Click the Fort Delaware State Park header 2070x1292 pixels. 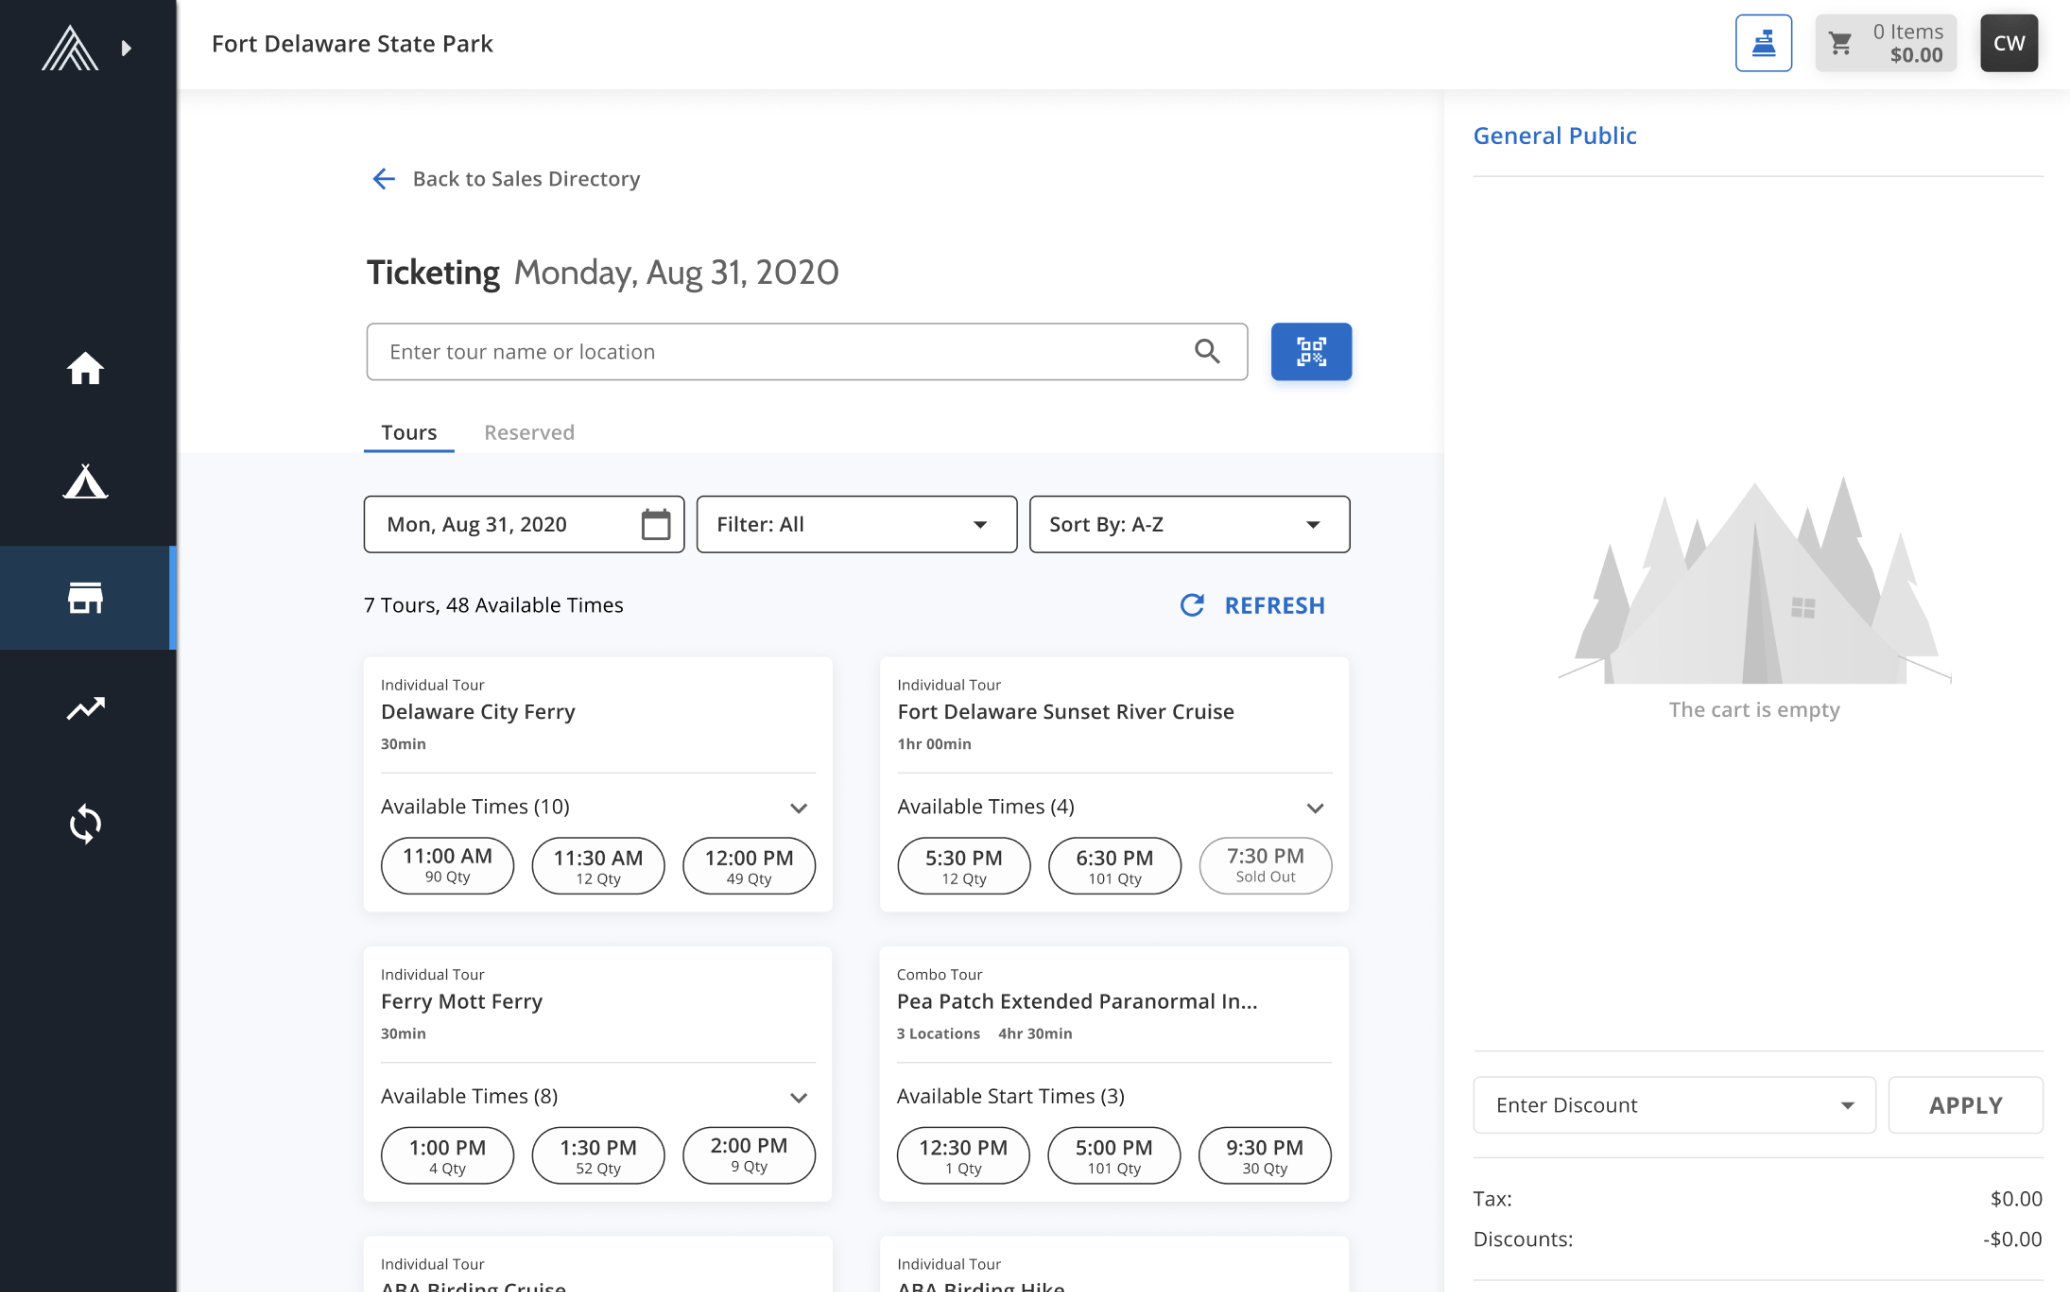click(352, 44)
